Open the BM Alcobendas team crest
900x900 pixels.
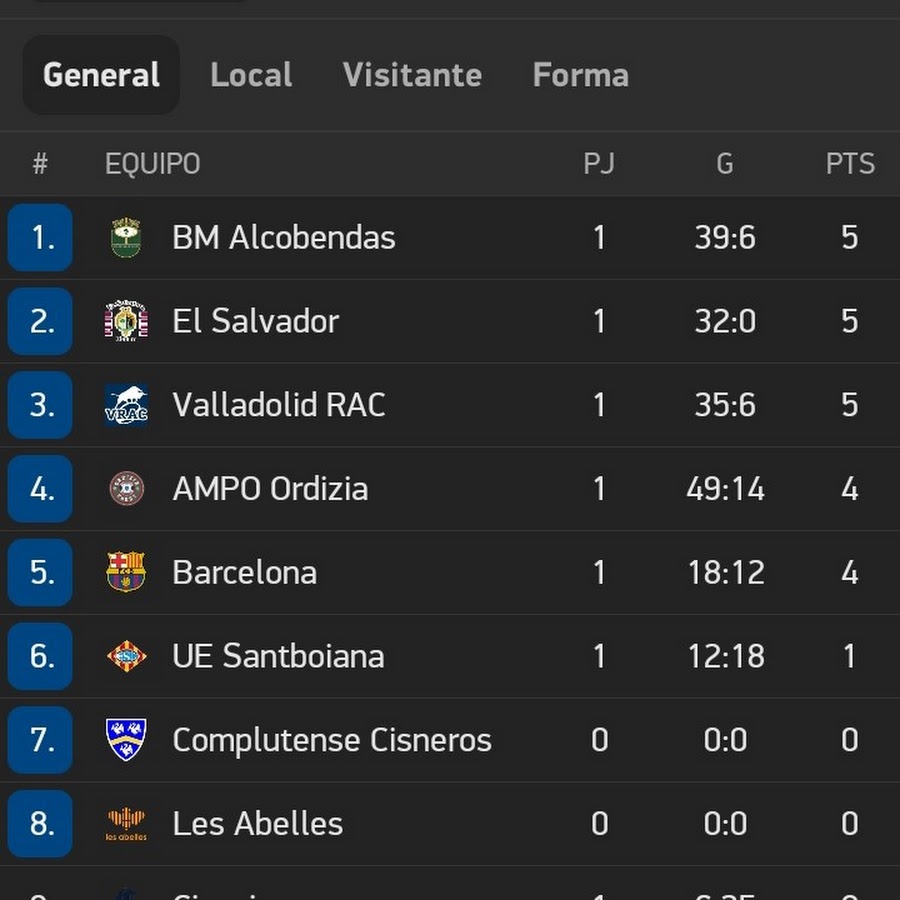[126, 237]
